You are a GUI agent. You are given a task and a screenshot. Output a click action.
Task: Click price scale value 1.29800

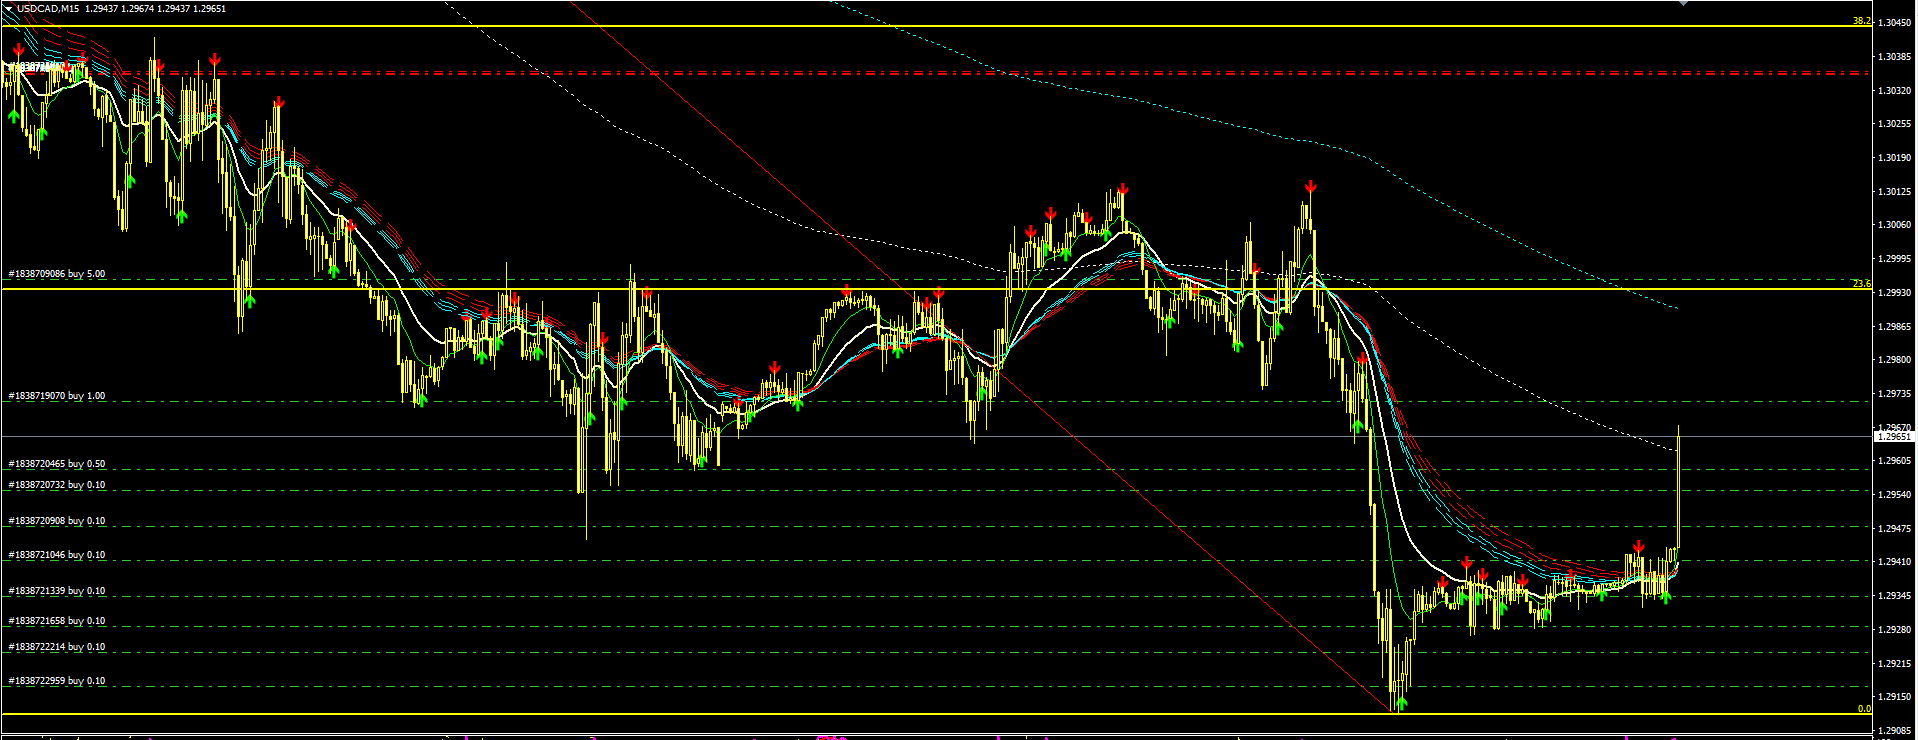tap(1896, 360)
